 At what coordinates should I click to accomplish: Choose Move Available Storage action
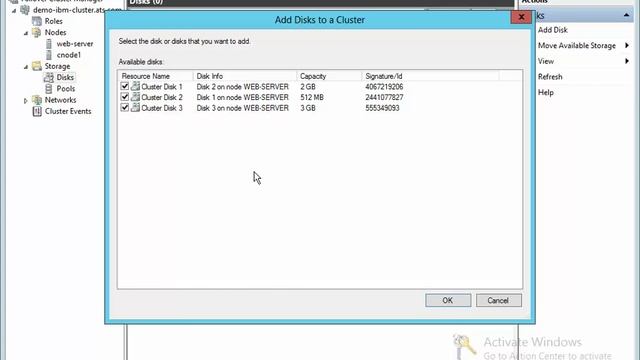coord(577,45)
